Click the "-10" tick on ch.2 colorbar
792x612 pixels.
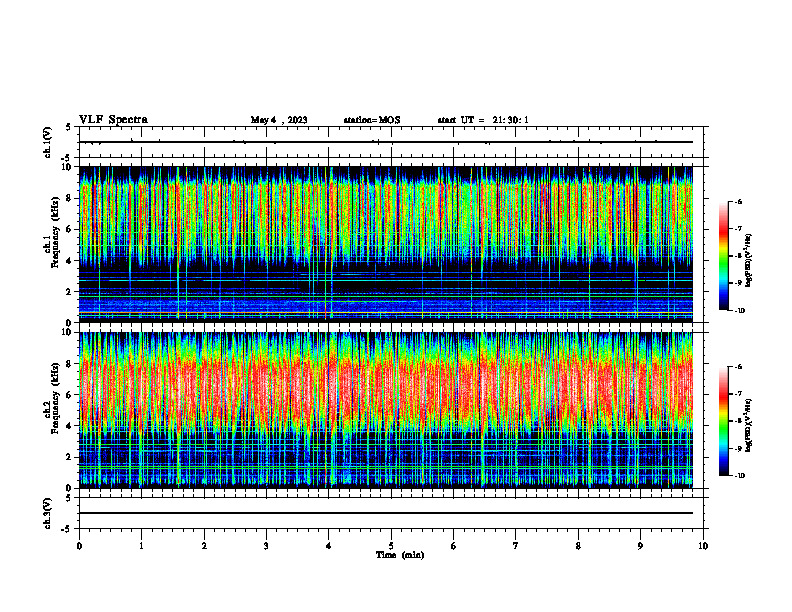(740, 476)
